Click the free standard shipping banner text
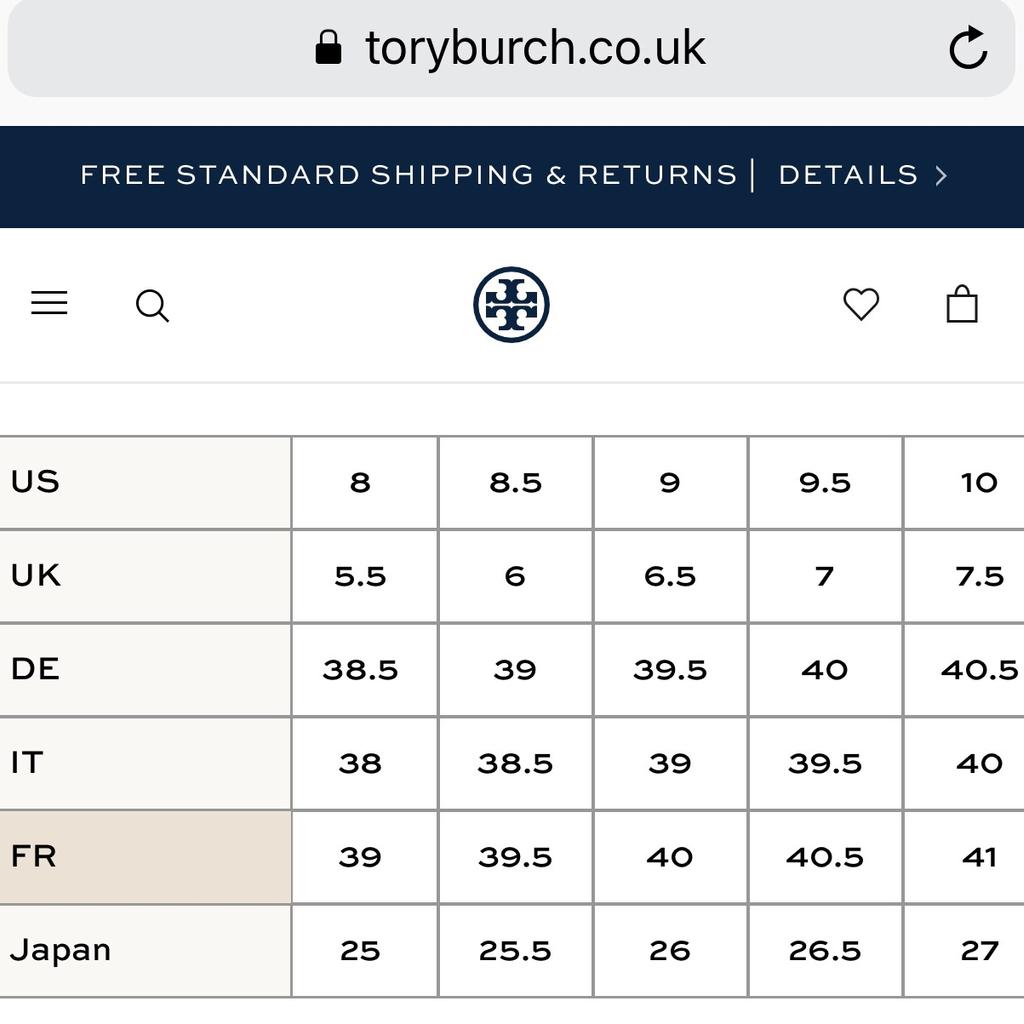The height and width of the screenshot is (1024, 1024). (408, 176)
